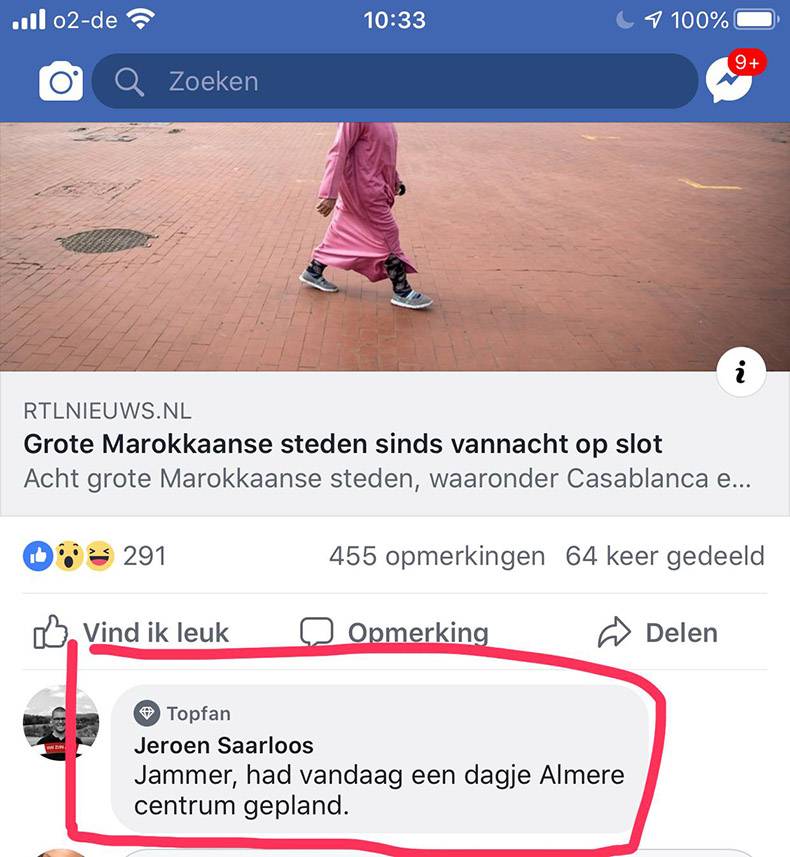Viewport: 790px width, 857px height.
Task: Tap the info icon on the article image
Action: pos(741,372)
